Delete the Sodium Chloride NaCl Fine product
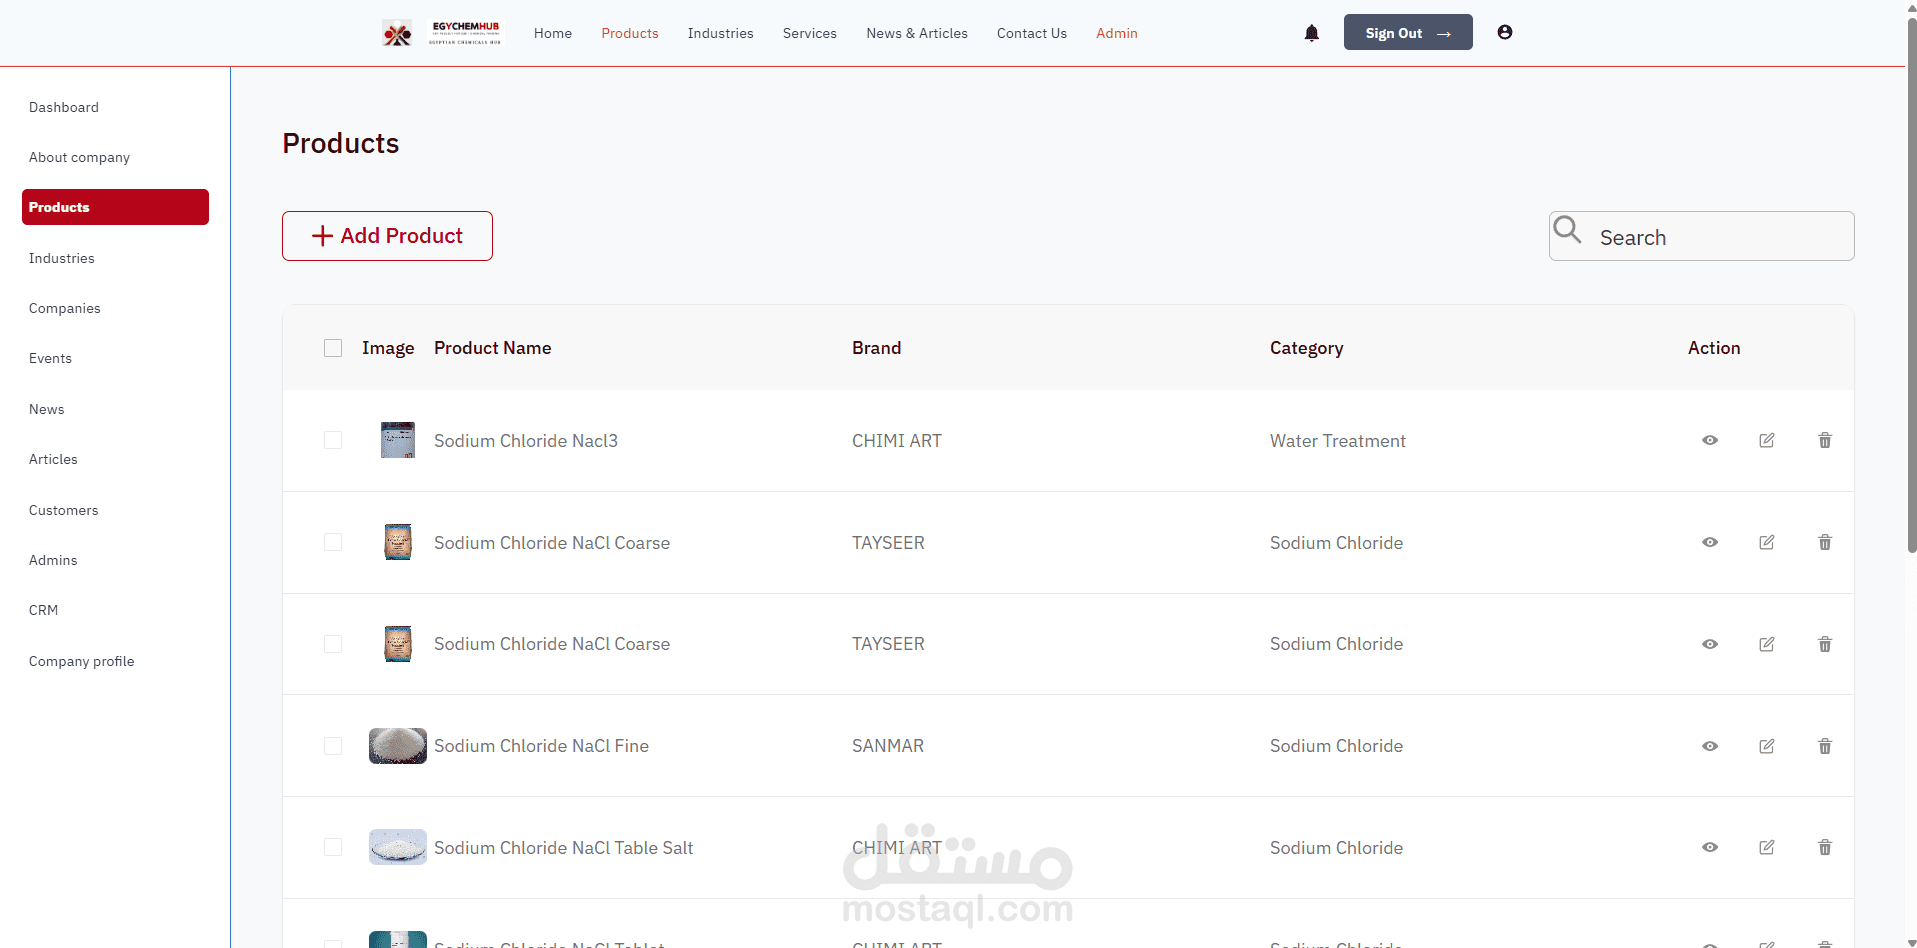This screenshot has height=948, width=1917. [1825, 746]
